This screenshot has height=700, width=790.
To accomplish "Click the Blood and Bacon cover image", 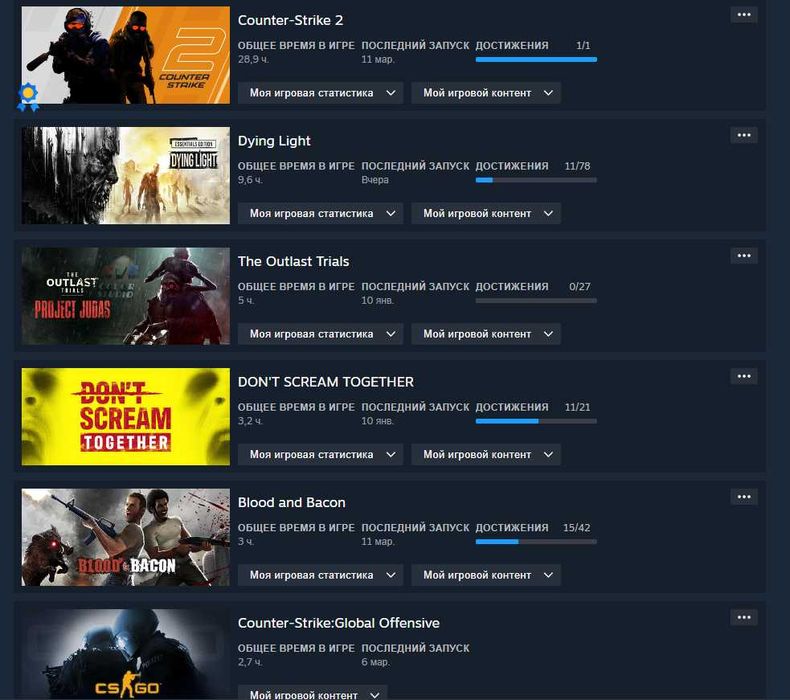I will pyautogui.click(x=125, y=537).
